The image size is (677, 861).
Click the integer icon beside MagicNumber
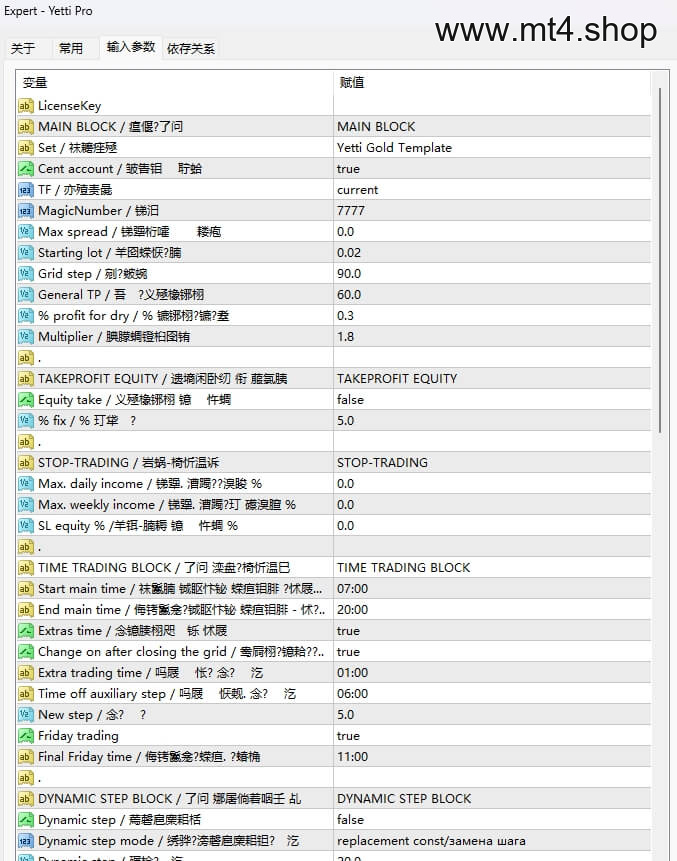point(26,210)
